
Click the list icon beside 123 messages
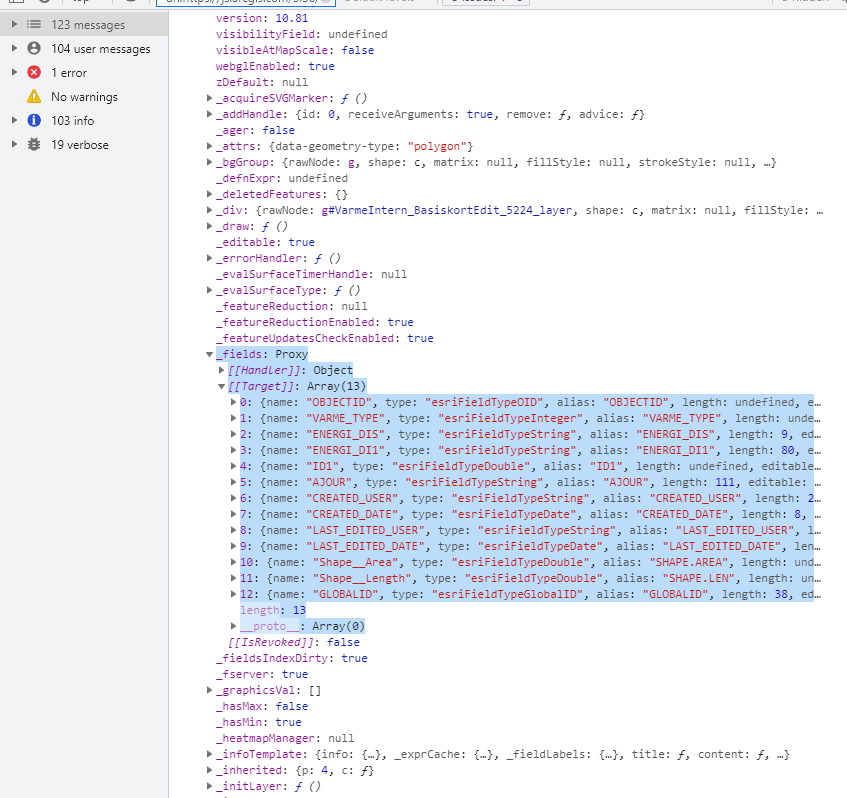click(33, 24)
